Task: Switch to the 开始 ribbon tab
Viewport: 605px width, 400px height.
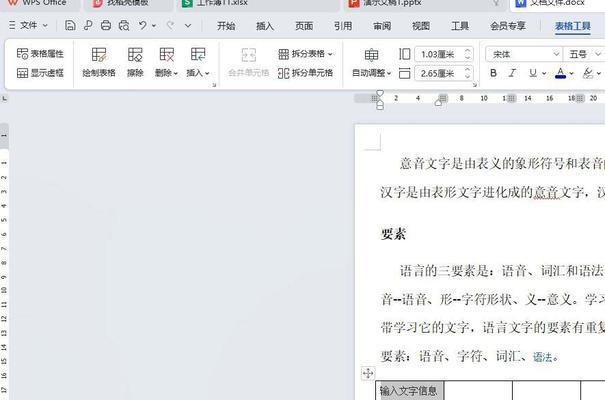Action: [x=226, y=26]
